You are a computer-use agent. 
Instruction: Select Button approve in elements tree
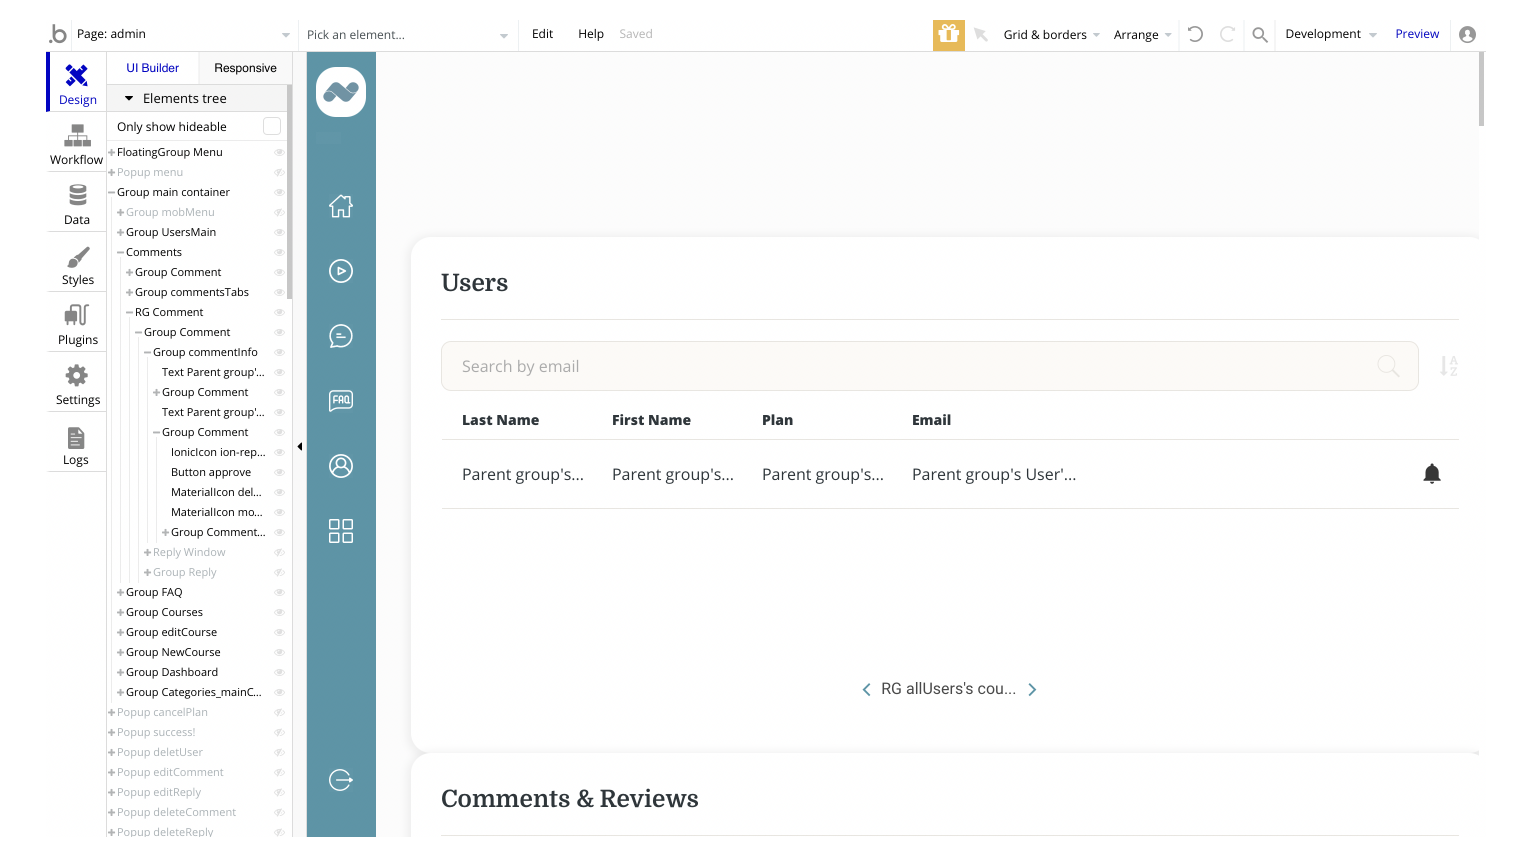[211, 472]
